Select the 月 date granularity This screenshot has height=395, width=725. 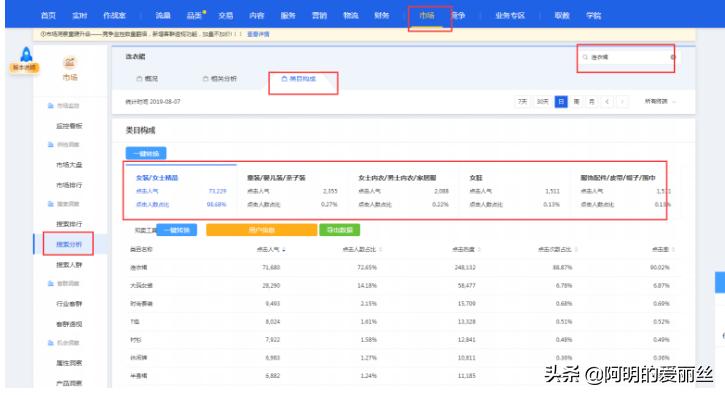tap(592, 102)
